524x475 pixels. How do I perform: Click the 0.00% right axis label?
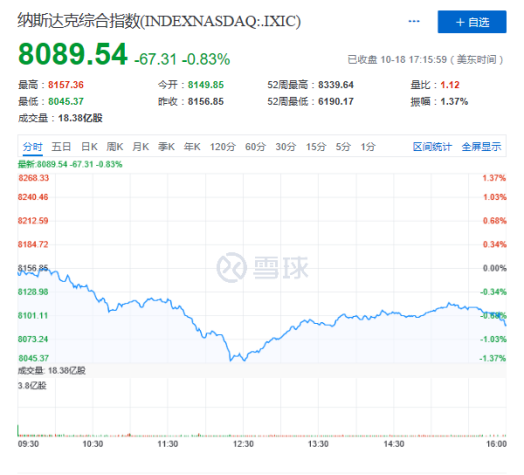click(495, 268)
